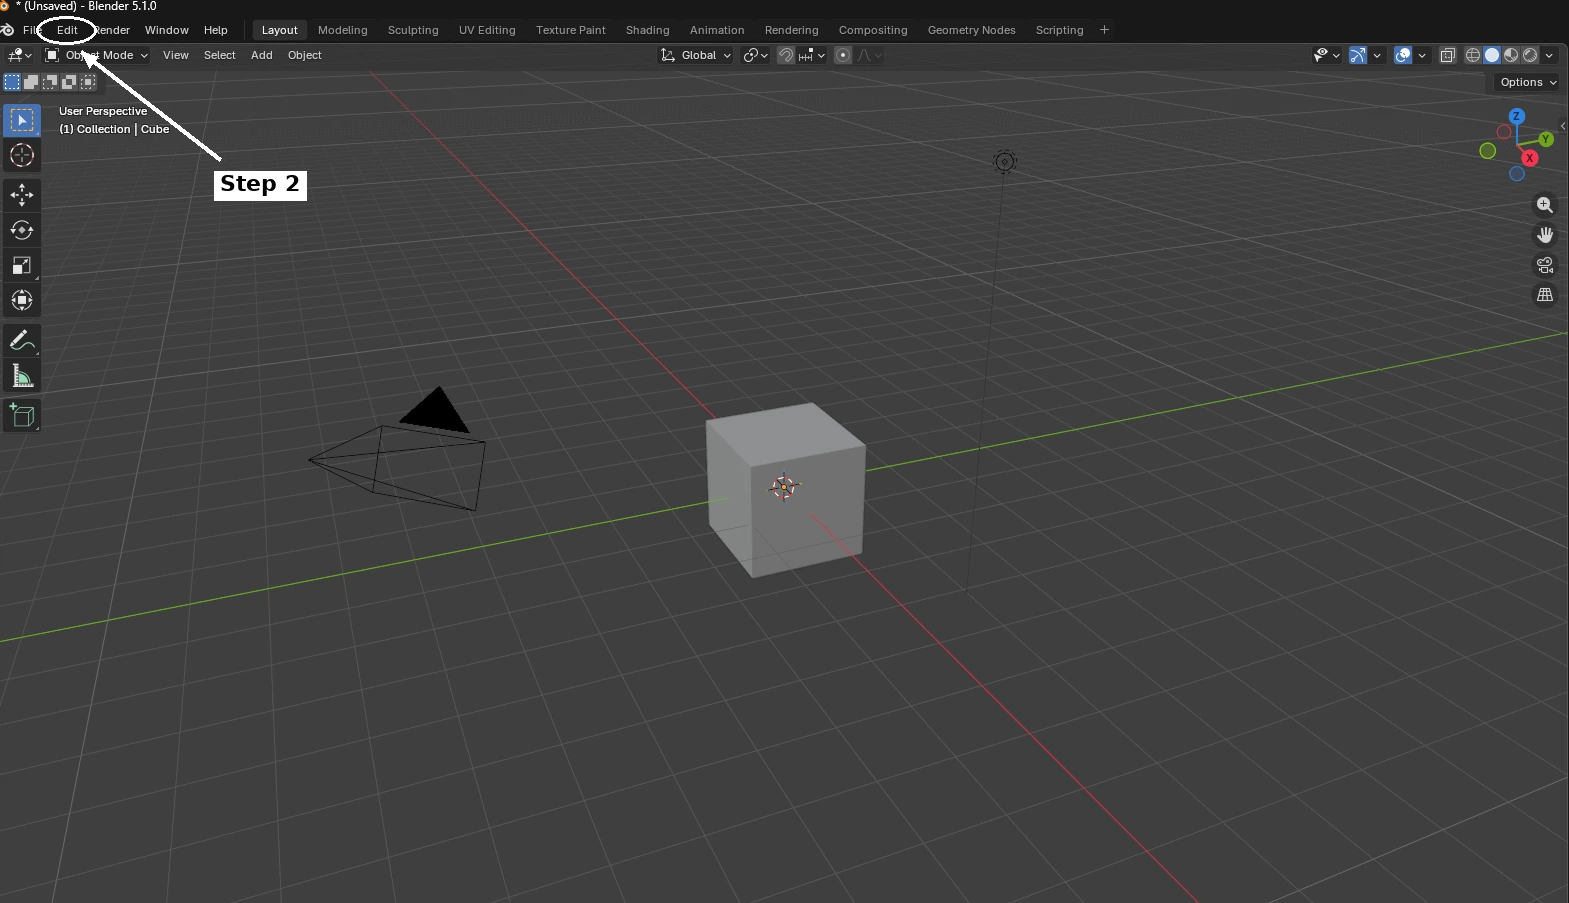Switch orthographic/perspective grid icon

[1545, 295]
